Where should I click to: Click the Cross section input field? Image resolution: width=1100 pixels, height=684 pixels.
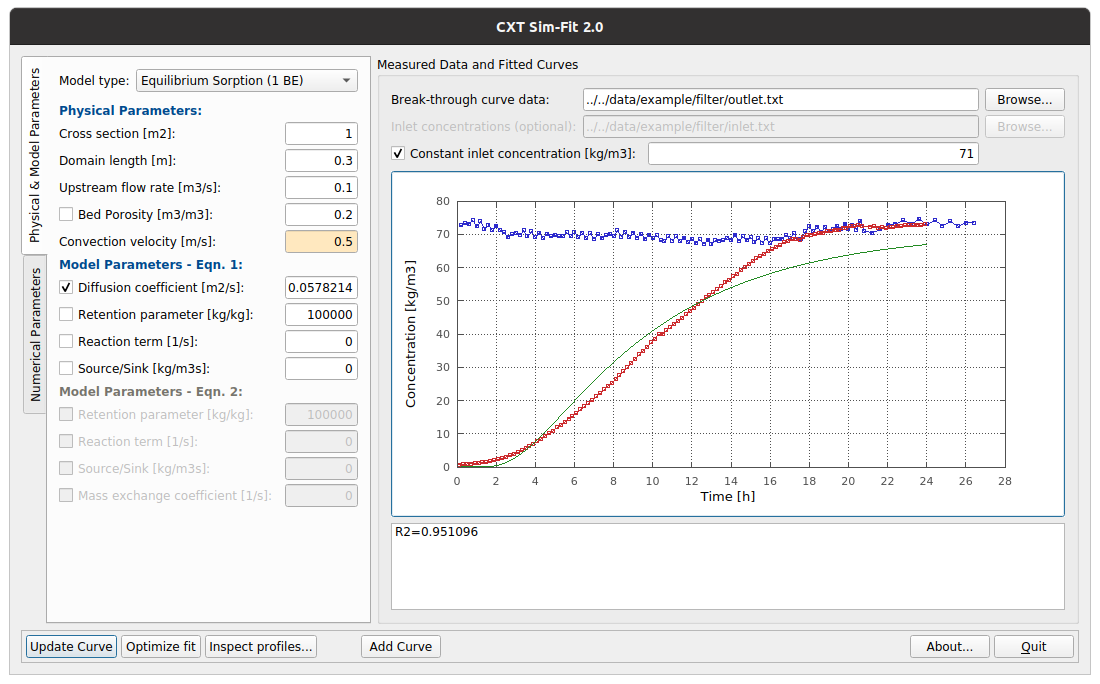click(x=321, y=134)
